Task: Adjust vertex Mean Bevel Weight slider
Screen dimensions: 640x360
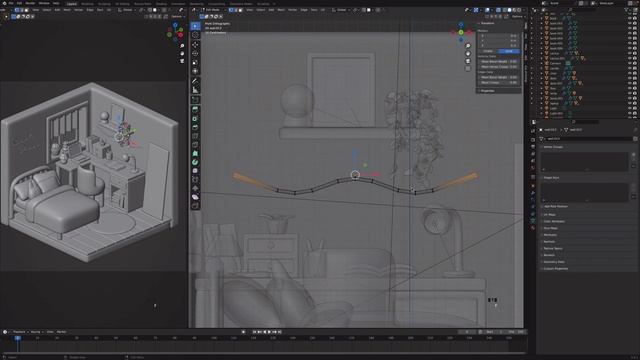Action: click(499, 62)
